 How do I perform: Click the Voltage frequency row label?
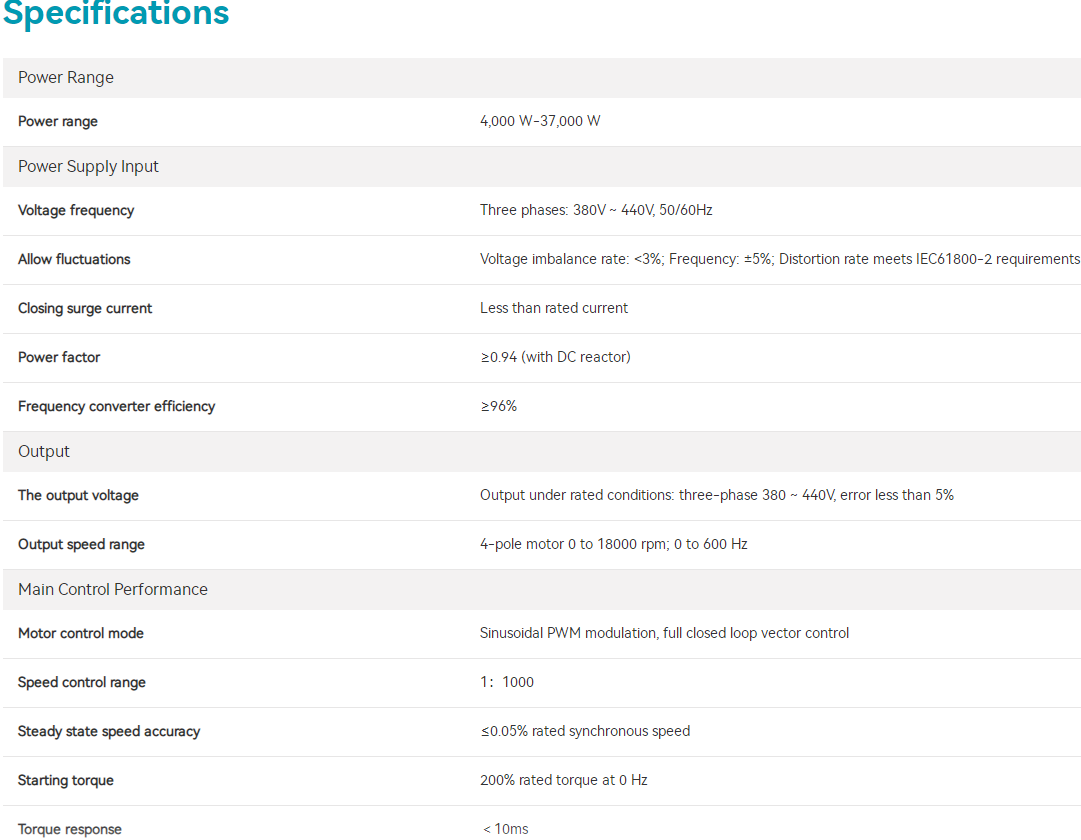click(76, 211)
